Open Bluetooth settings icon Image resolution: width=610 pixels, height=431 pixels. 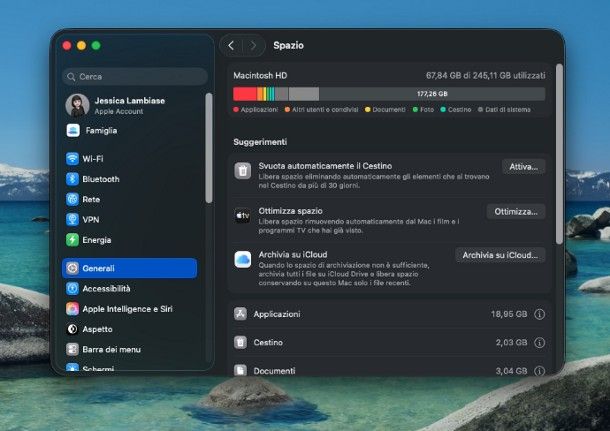pyautogui.click(x=72, y=179)
